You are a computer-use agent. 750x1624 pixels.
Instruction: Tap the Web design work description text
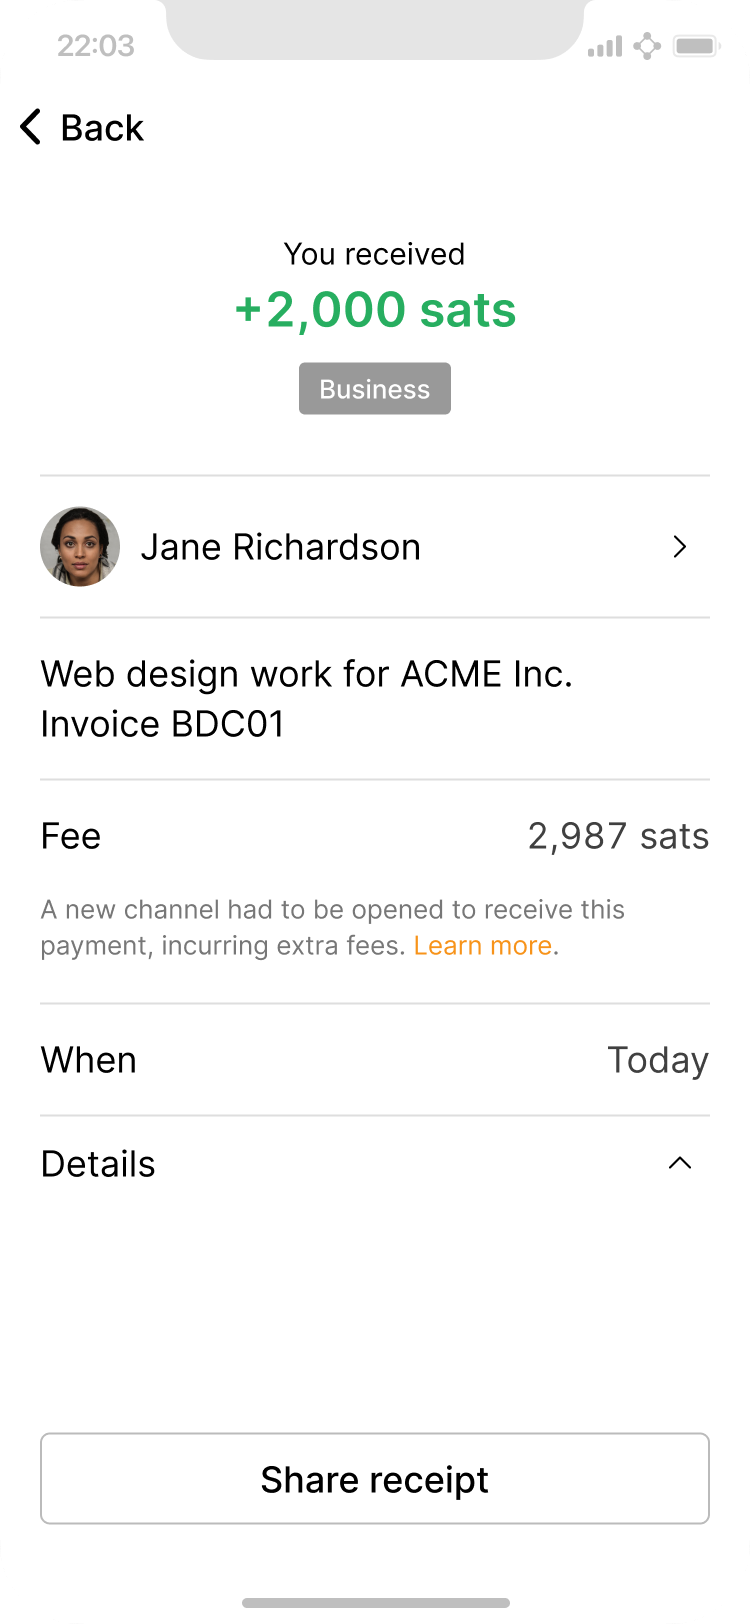click(x=306, y=674)
